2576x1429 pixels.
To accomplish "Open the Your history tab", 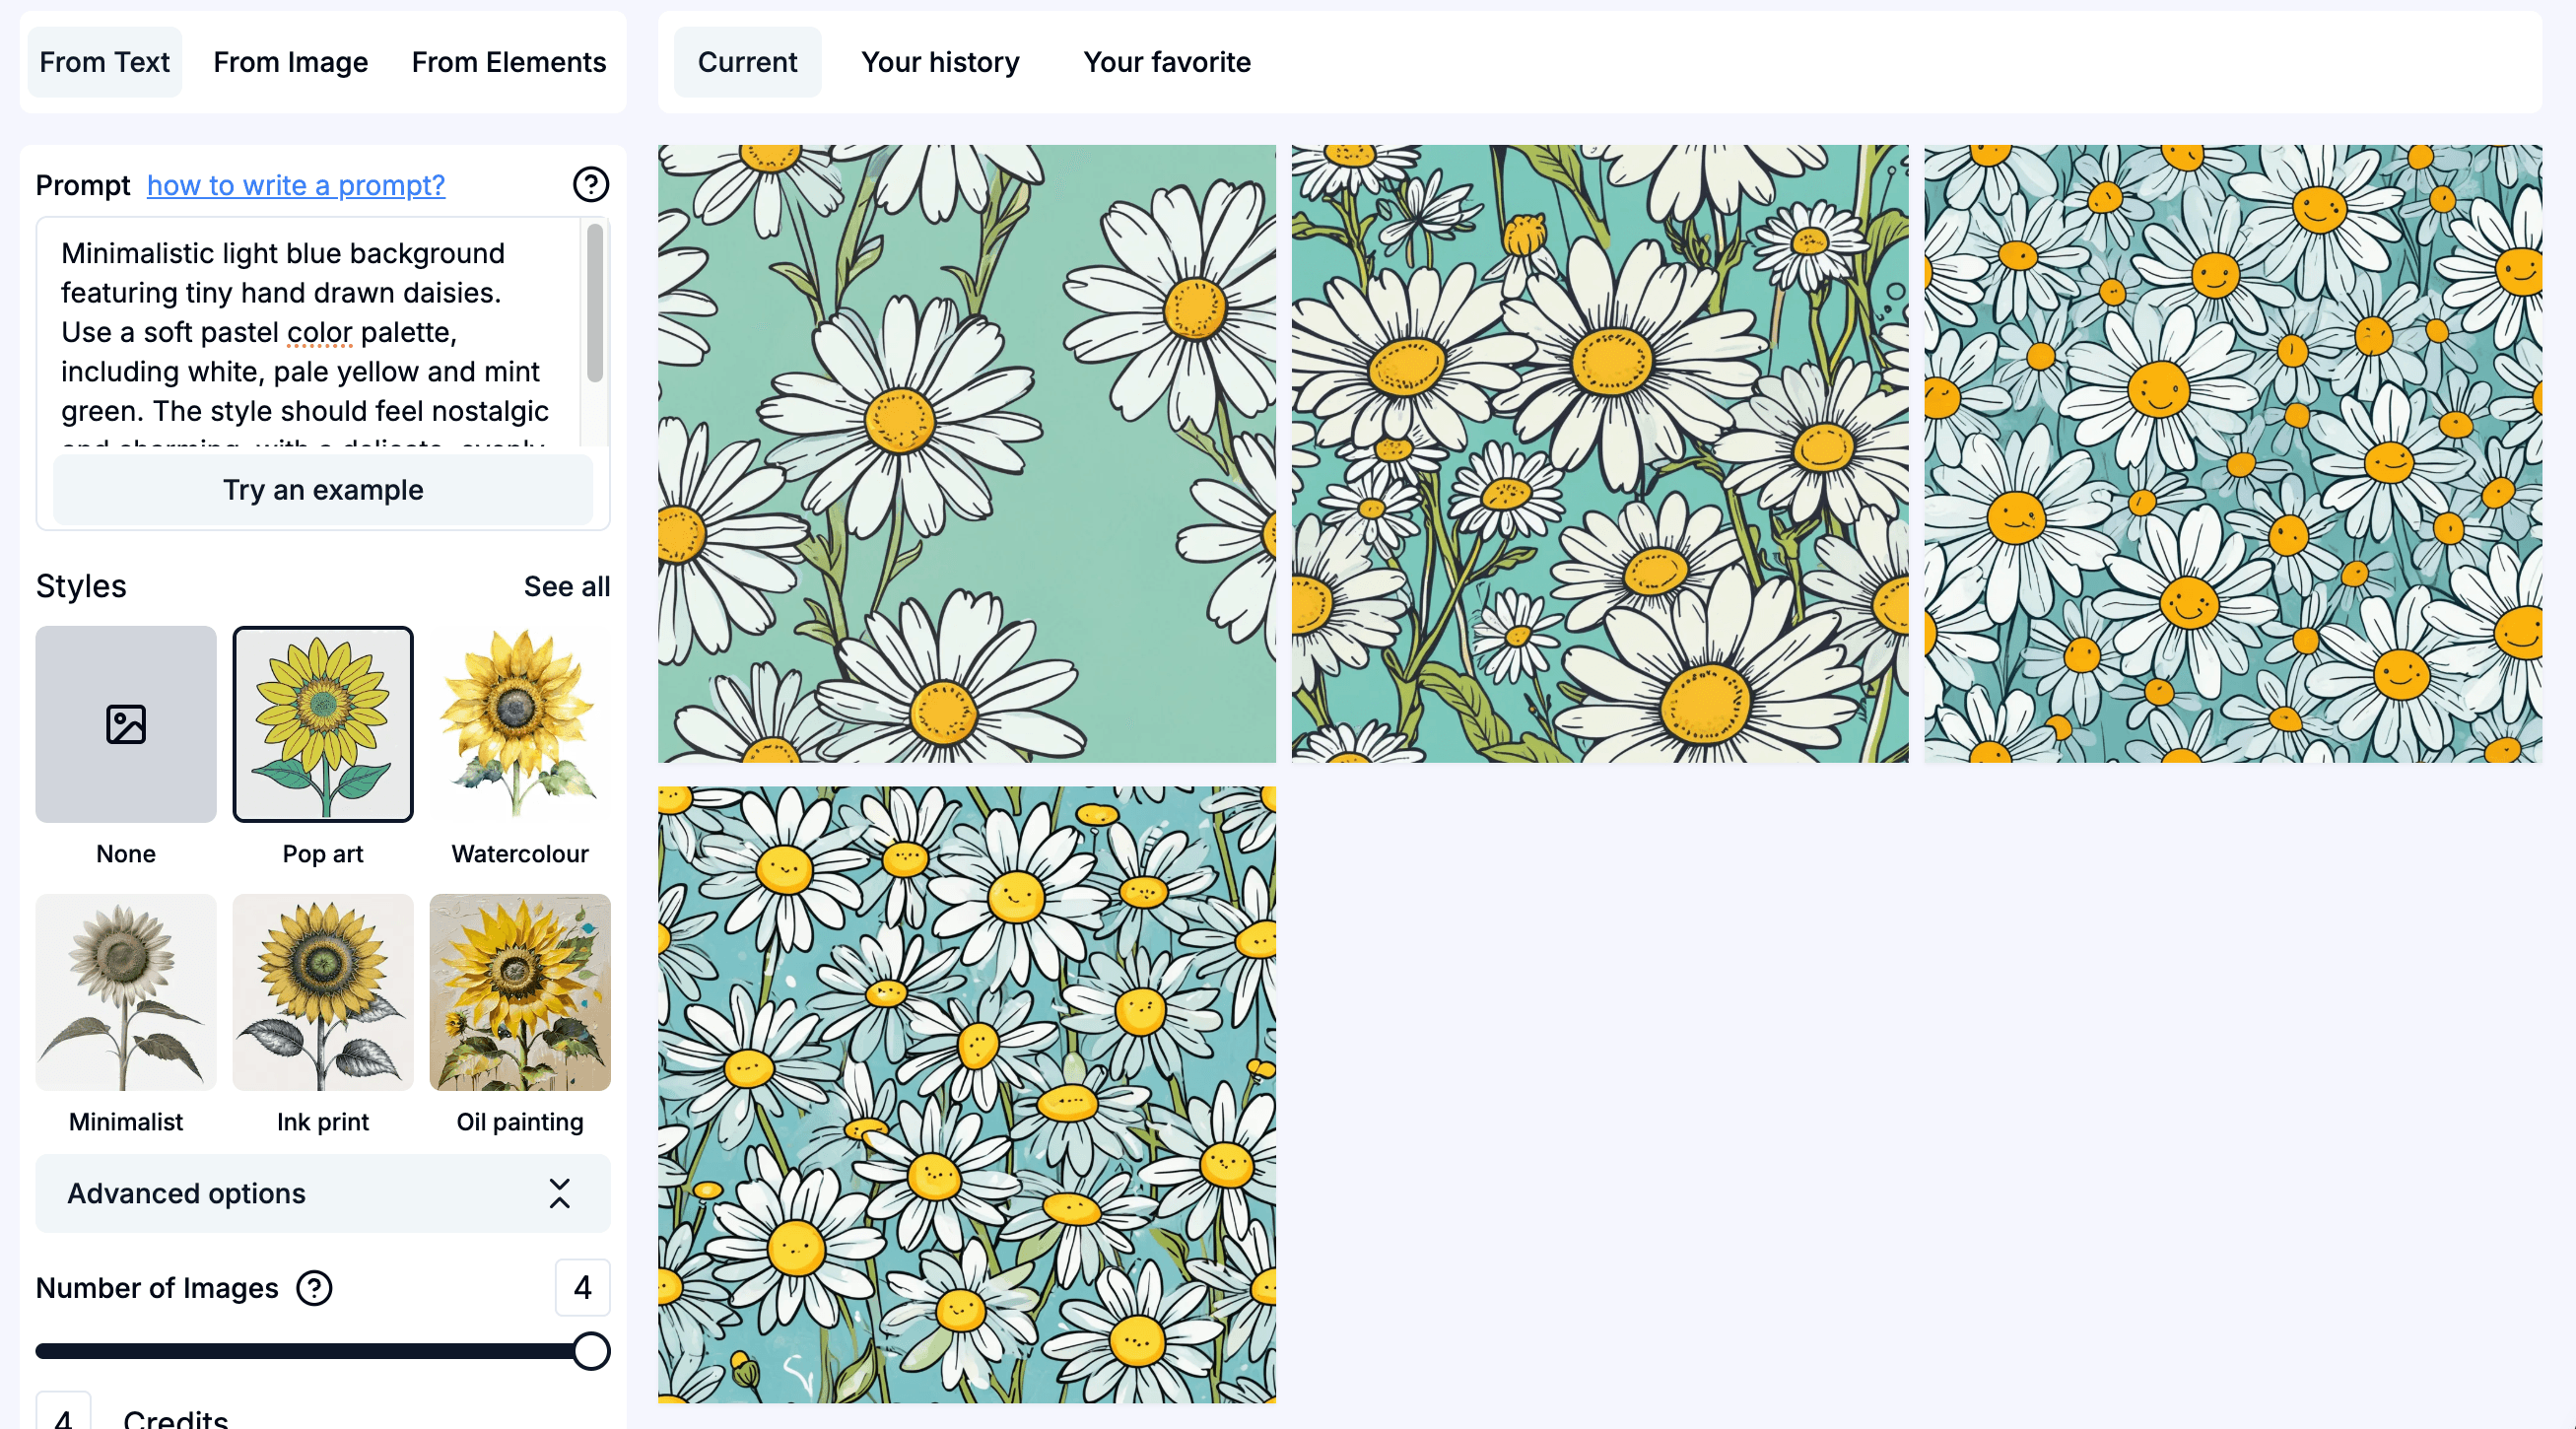I will pyautogui.click(x=940, y=62).
